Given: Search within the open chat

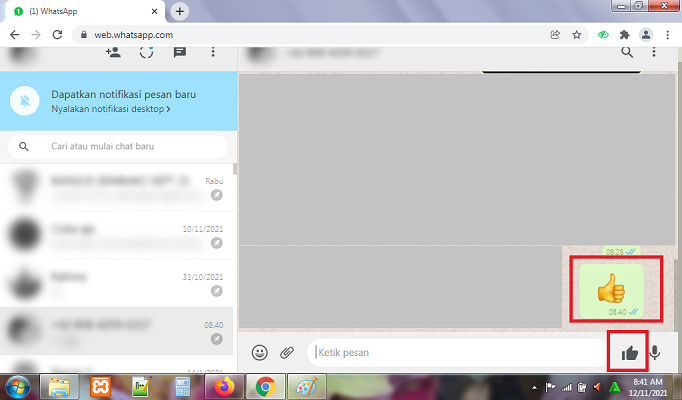Looking at the screenshot, I should pyautogui.click(x=627, y=52).
